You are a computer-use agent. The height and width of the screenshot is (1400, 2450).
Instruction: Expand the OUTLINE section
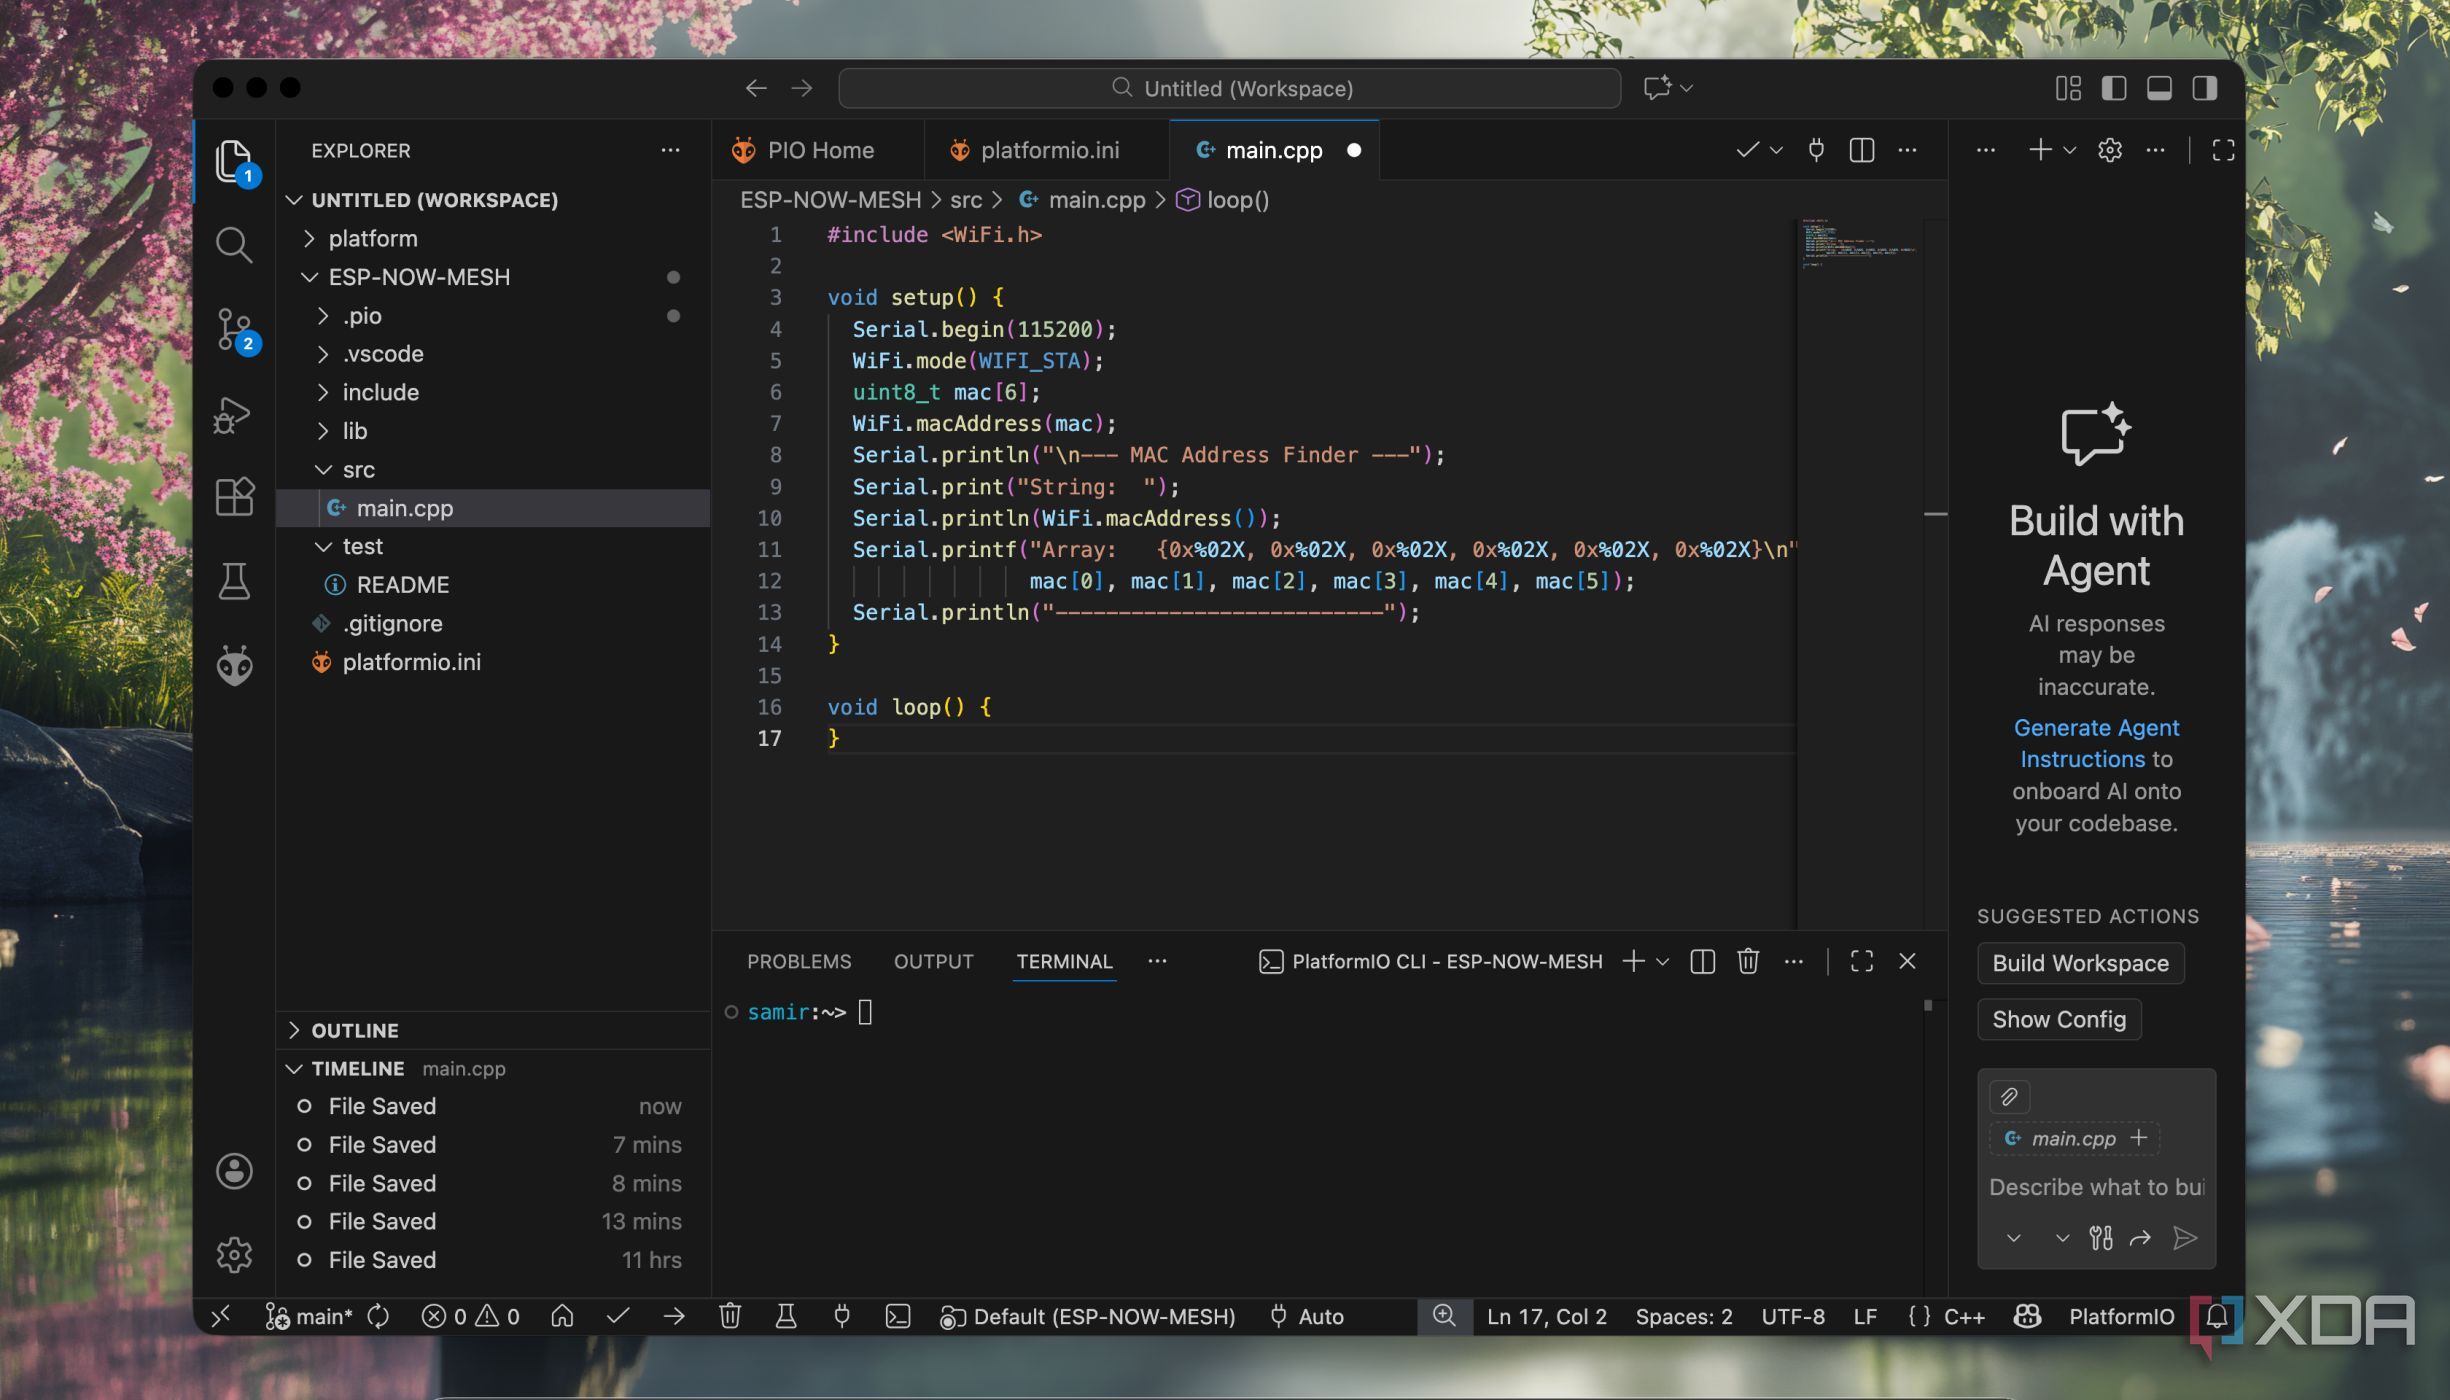click(354, 1030)
